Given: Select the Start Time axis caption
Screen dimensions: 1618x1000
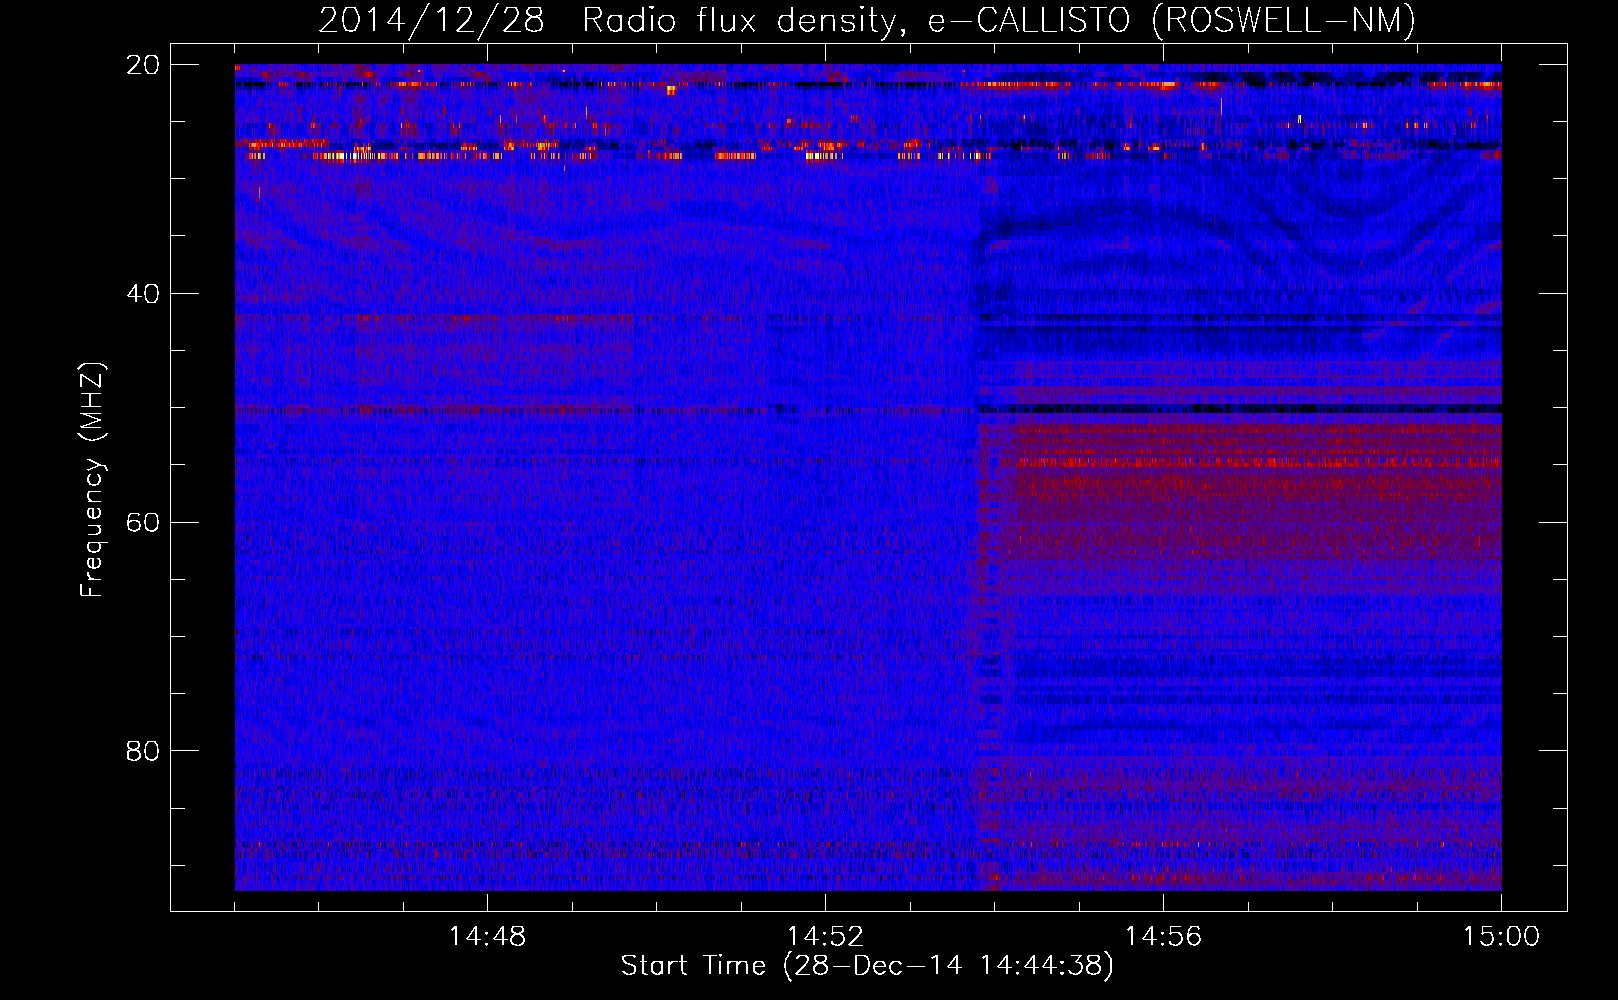Looking at the screenshot, I should click(867, 966).
